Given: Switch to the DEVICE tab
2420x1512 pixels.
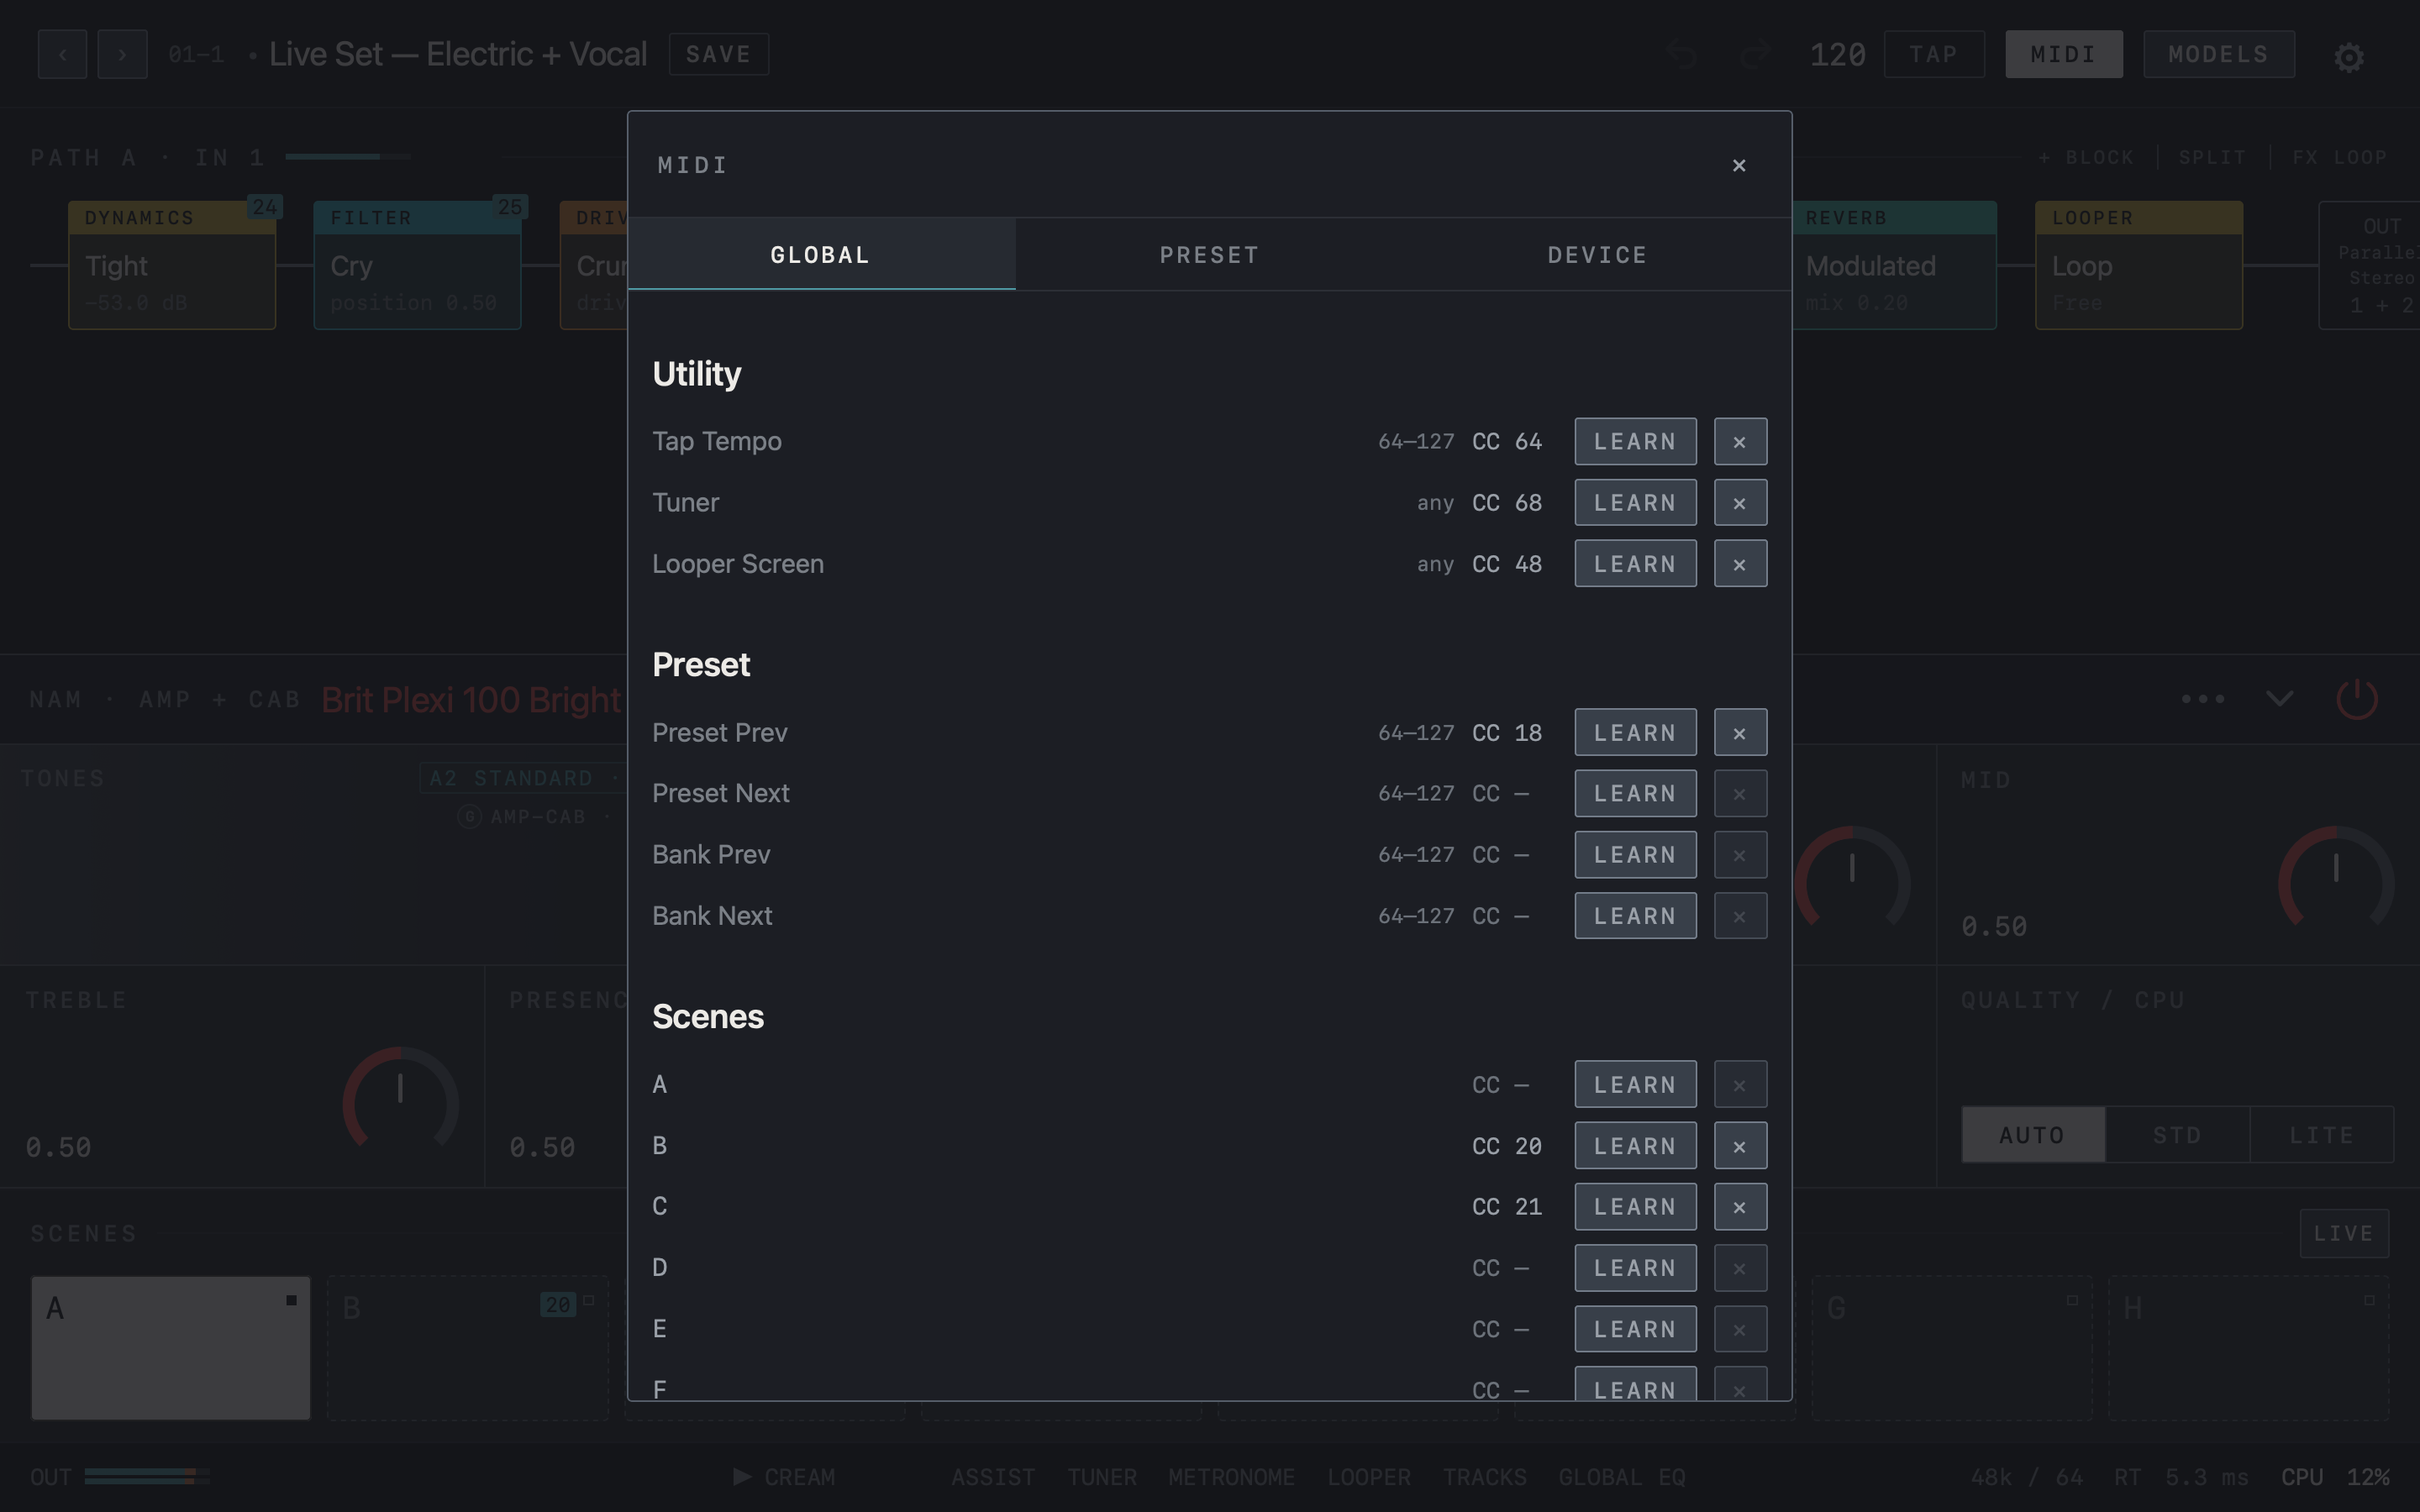Looking at the screenshot, I should tap(1597, 255).
